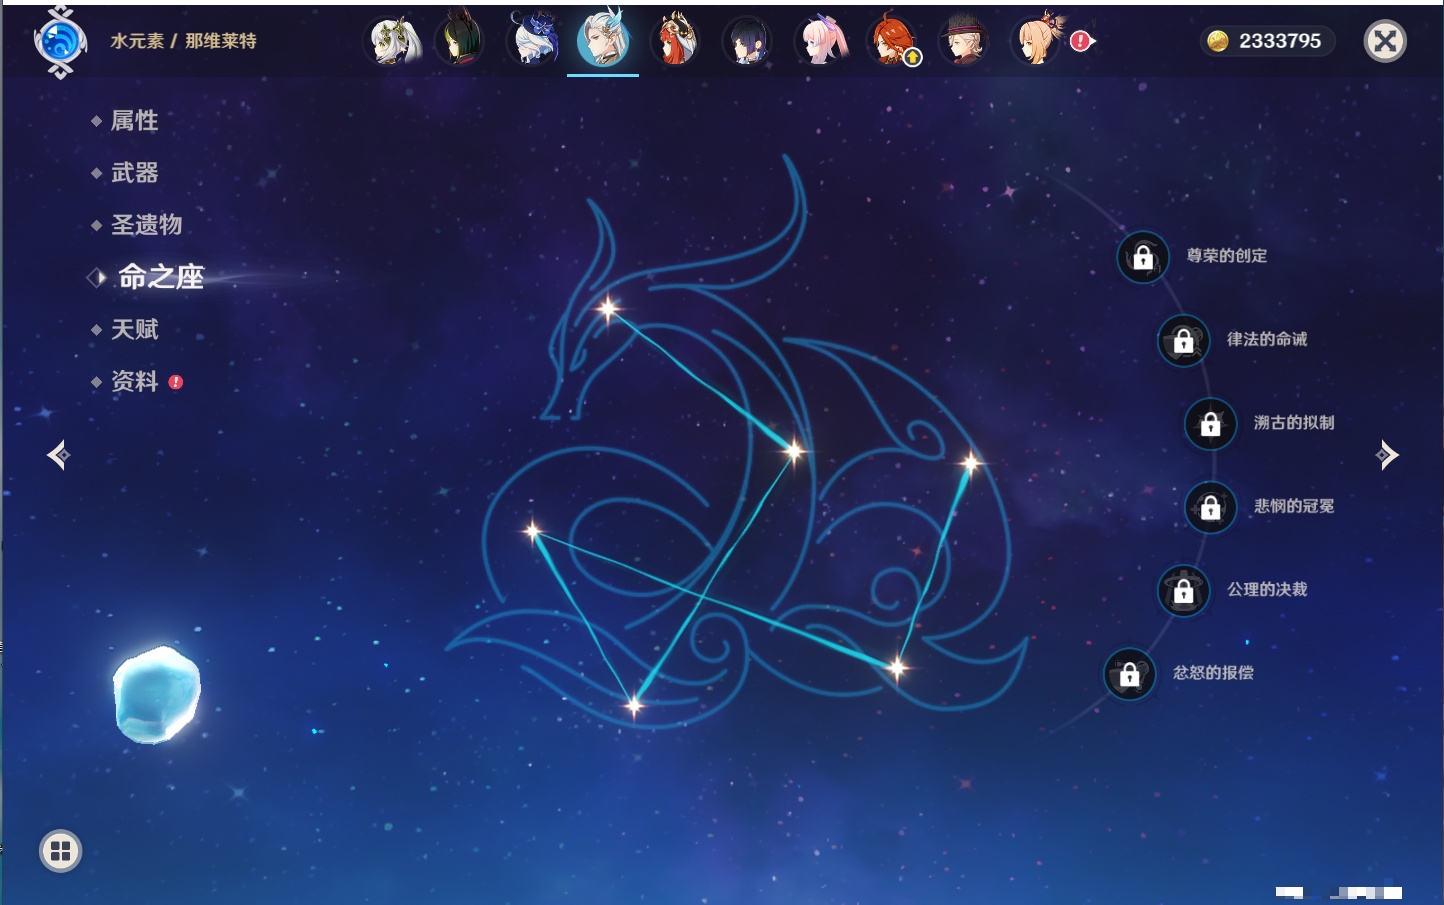Open 资料 profile page with red alert
1444x905 pixels.
[134, 381]
